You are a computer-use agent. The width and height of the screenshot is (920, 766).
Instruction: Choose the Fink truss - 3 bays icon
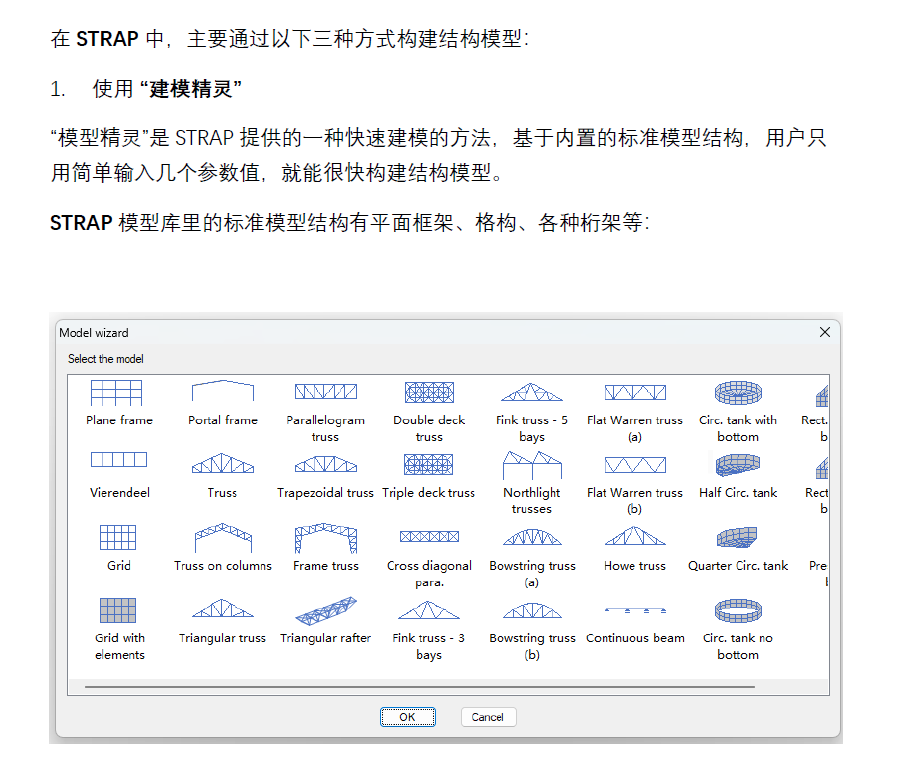[428, 611]
